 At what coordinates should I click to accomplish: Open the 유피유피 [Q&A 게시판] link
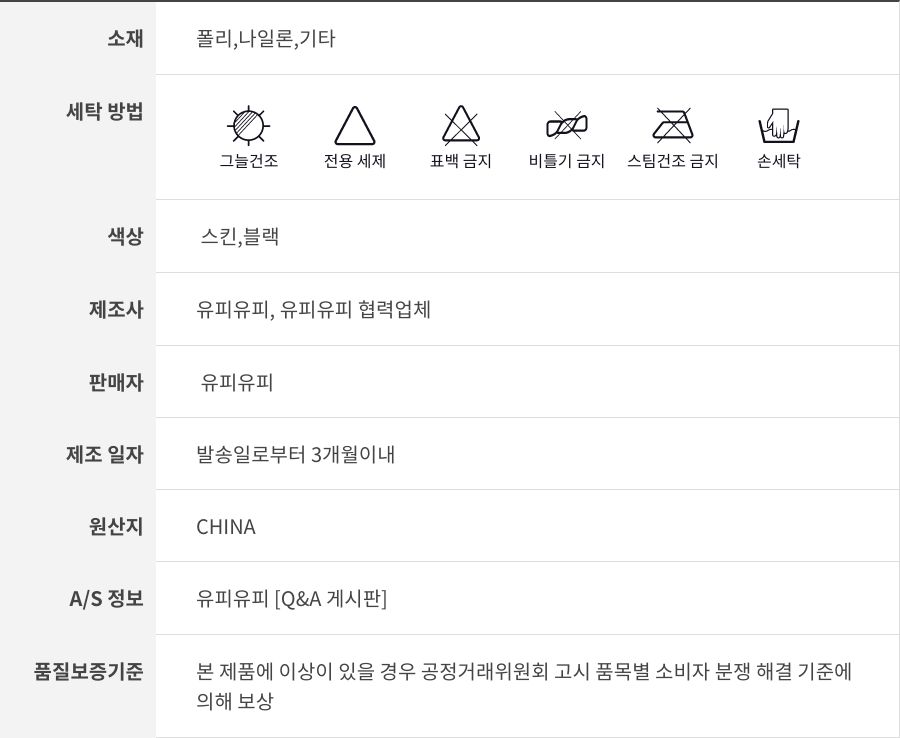pyautogui.click(x=291, y=598)
